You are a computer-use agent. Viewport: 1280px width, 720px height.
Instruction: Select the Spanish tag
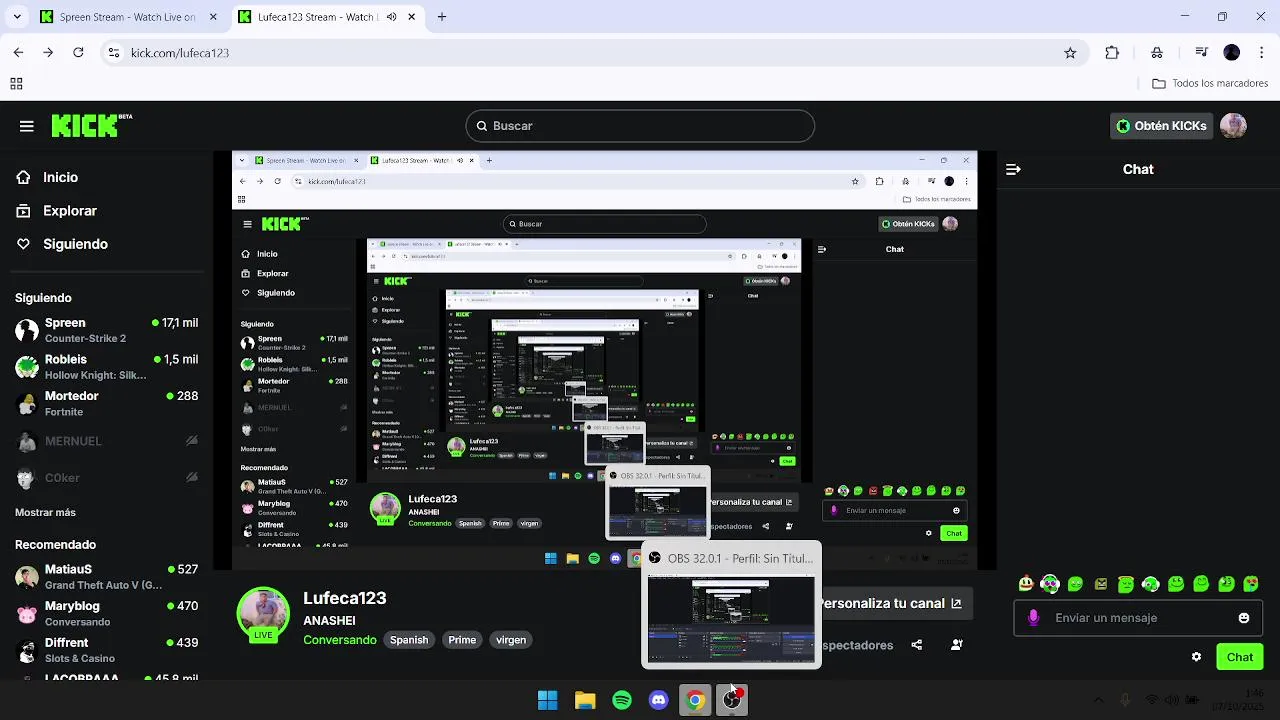pyautogui.click(x=409, y=640)
